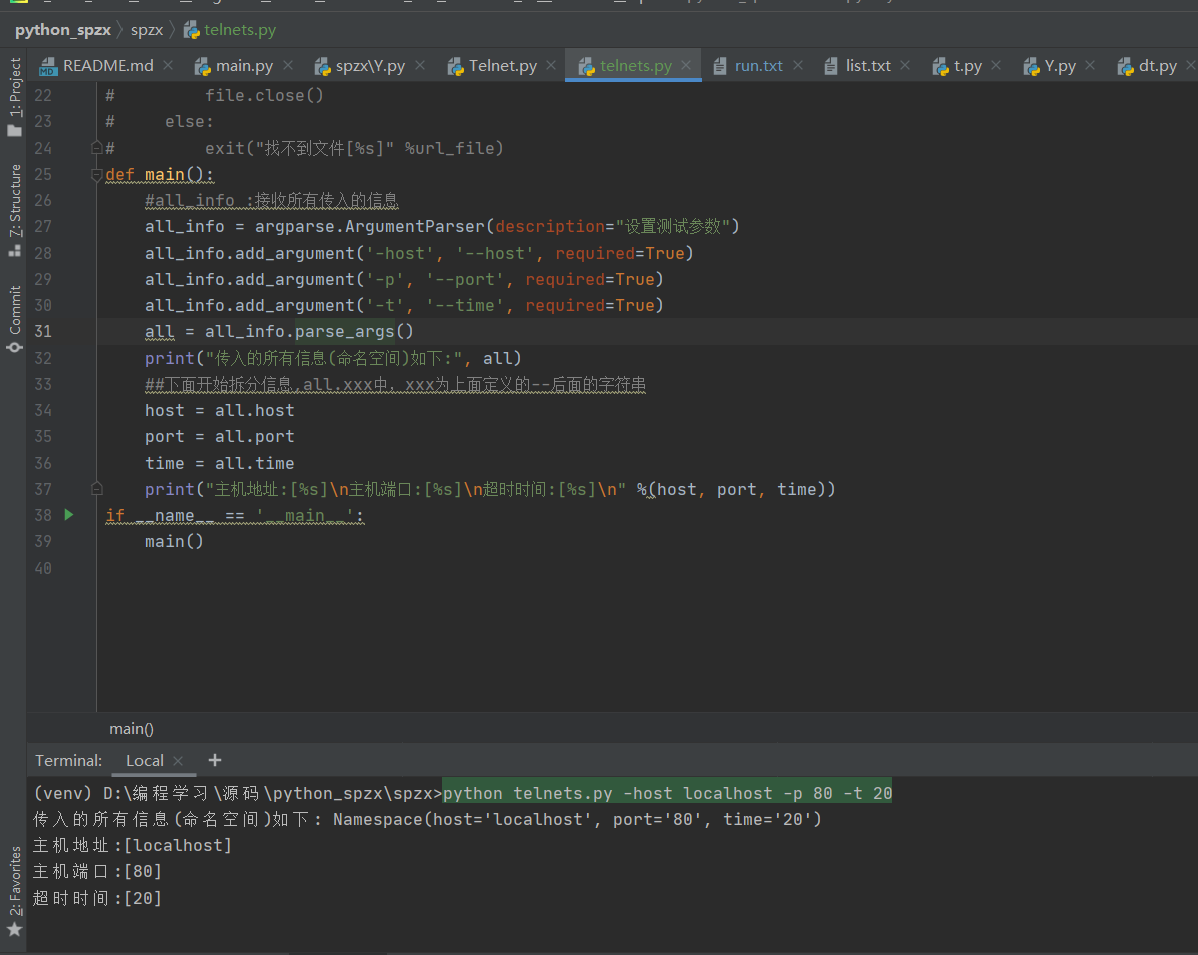The height and width of the screenshot is (955, 1198).
Task: Close the Telnet.py tab
Action: pyautogui.click(x=551, y=66)
